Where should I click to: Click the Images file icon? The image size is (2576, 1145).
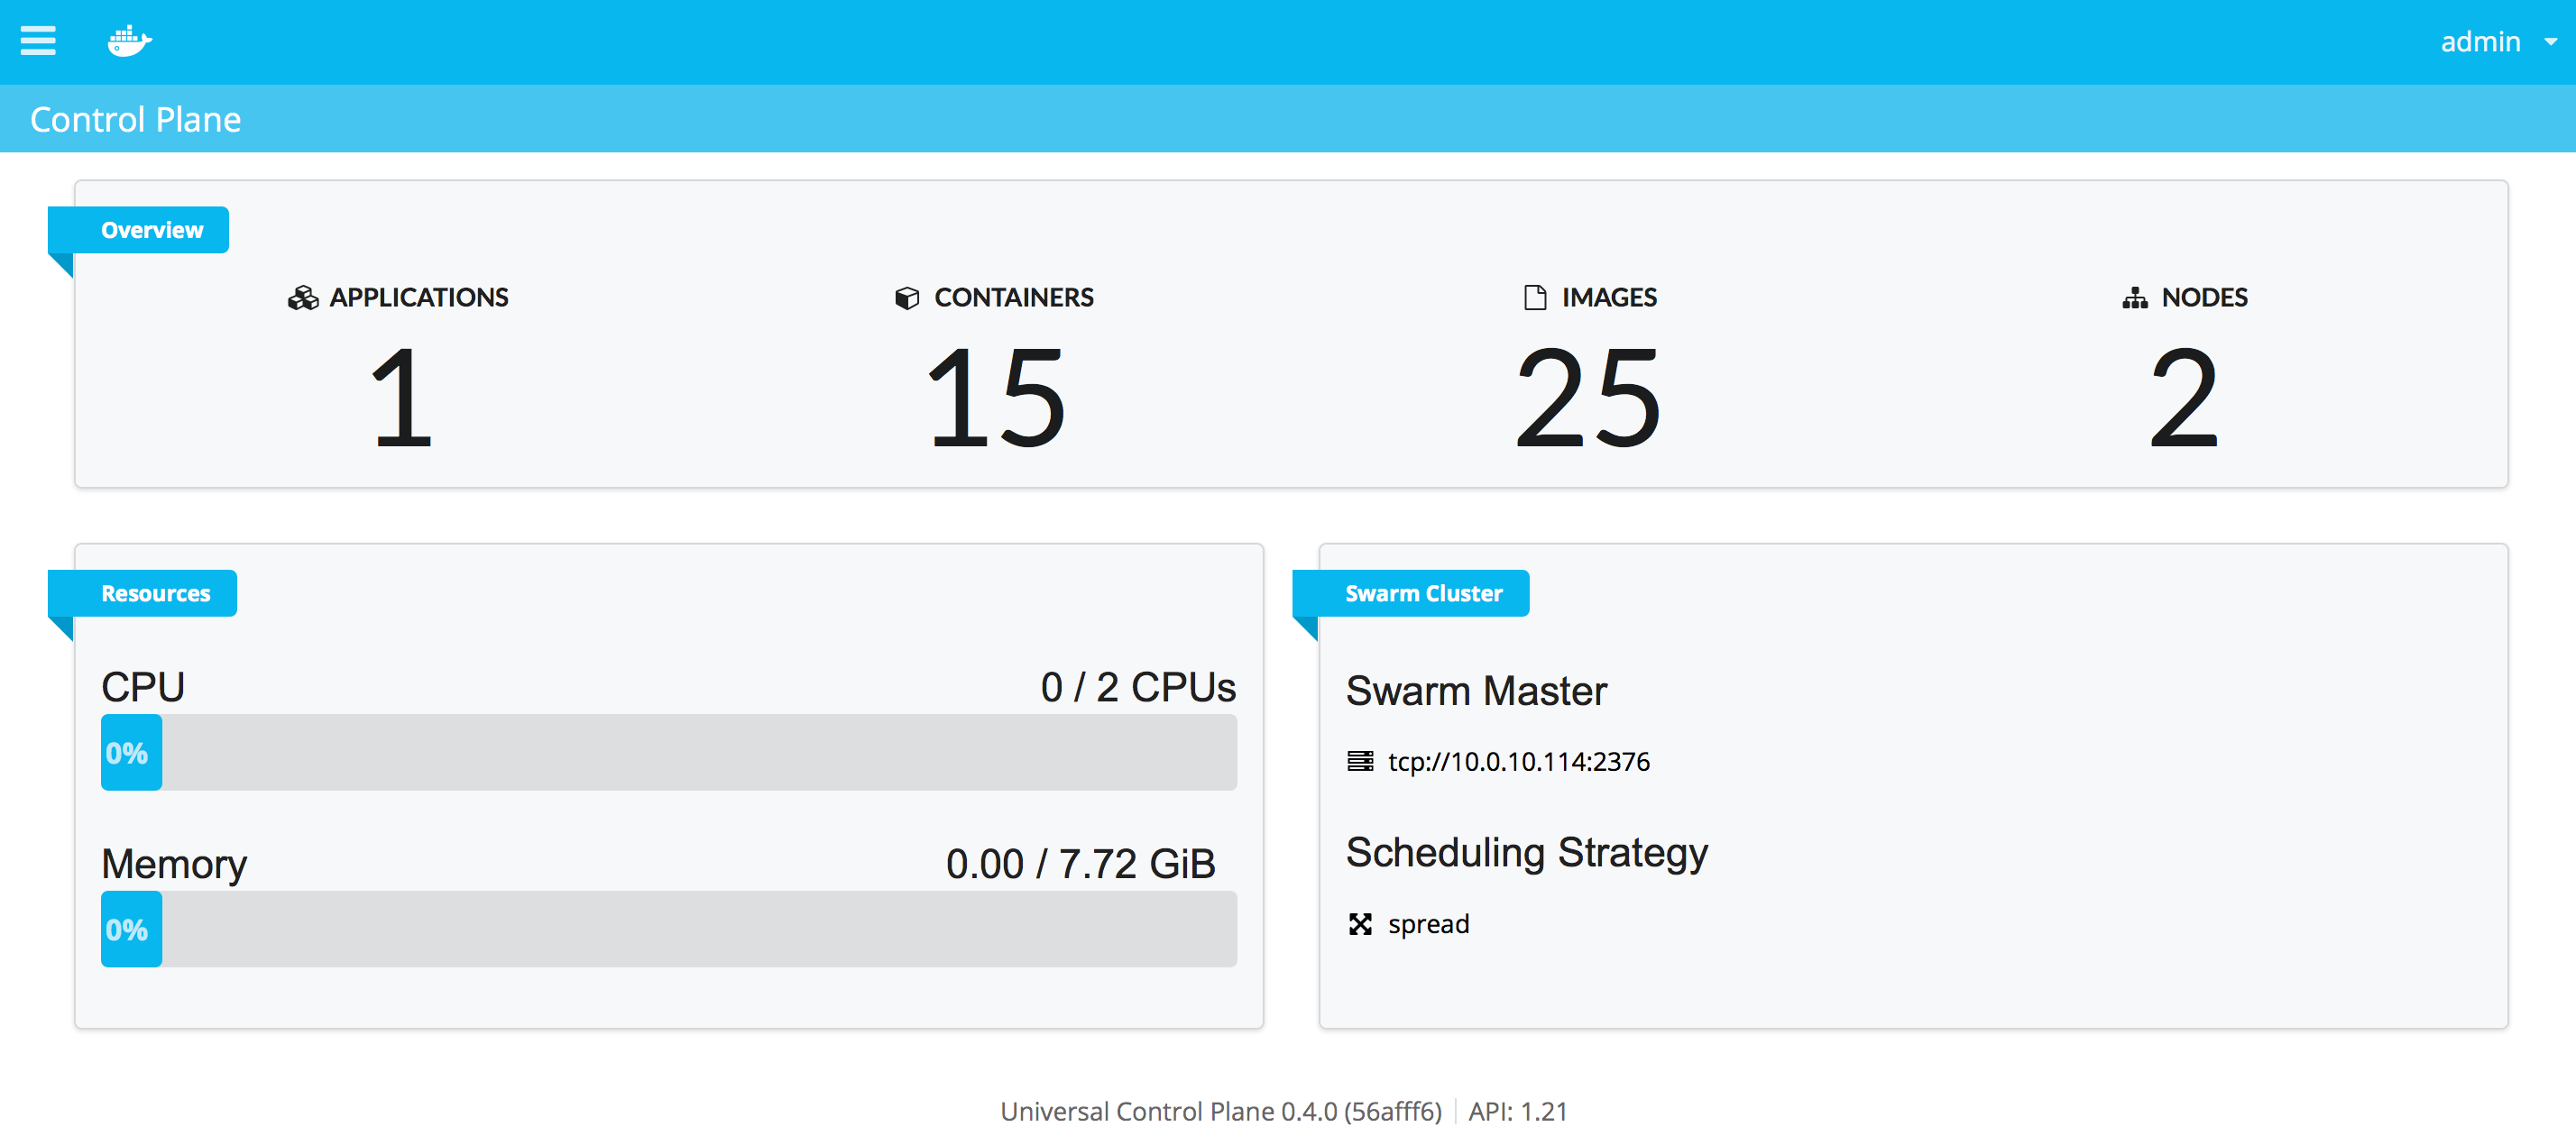click(1535, 298)
